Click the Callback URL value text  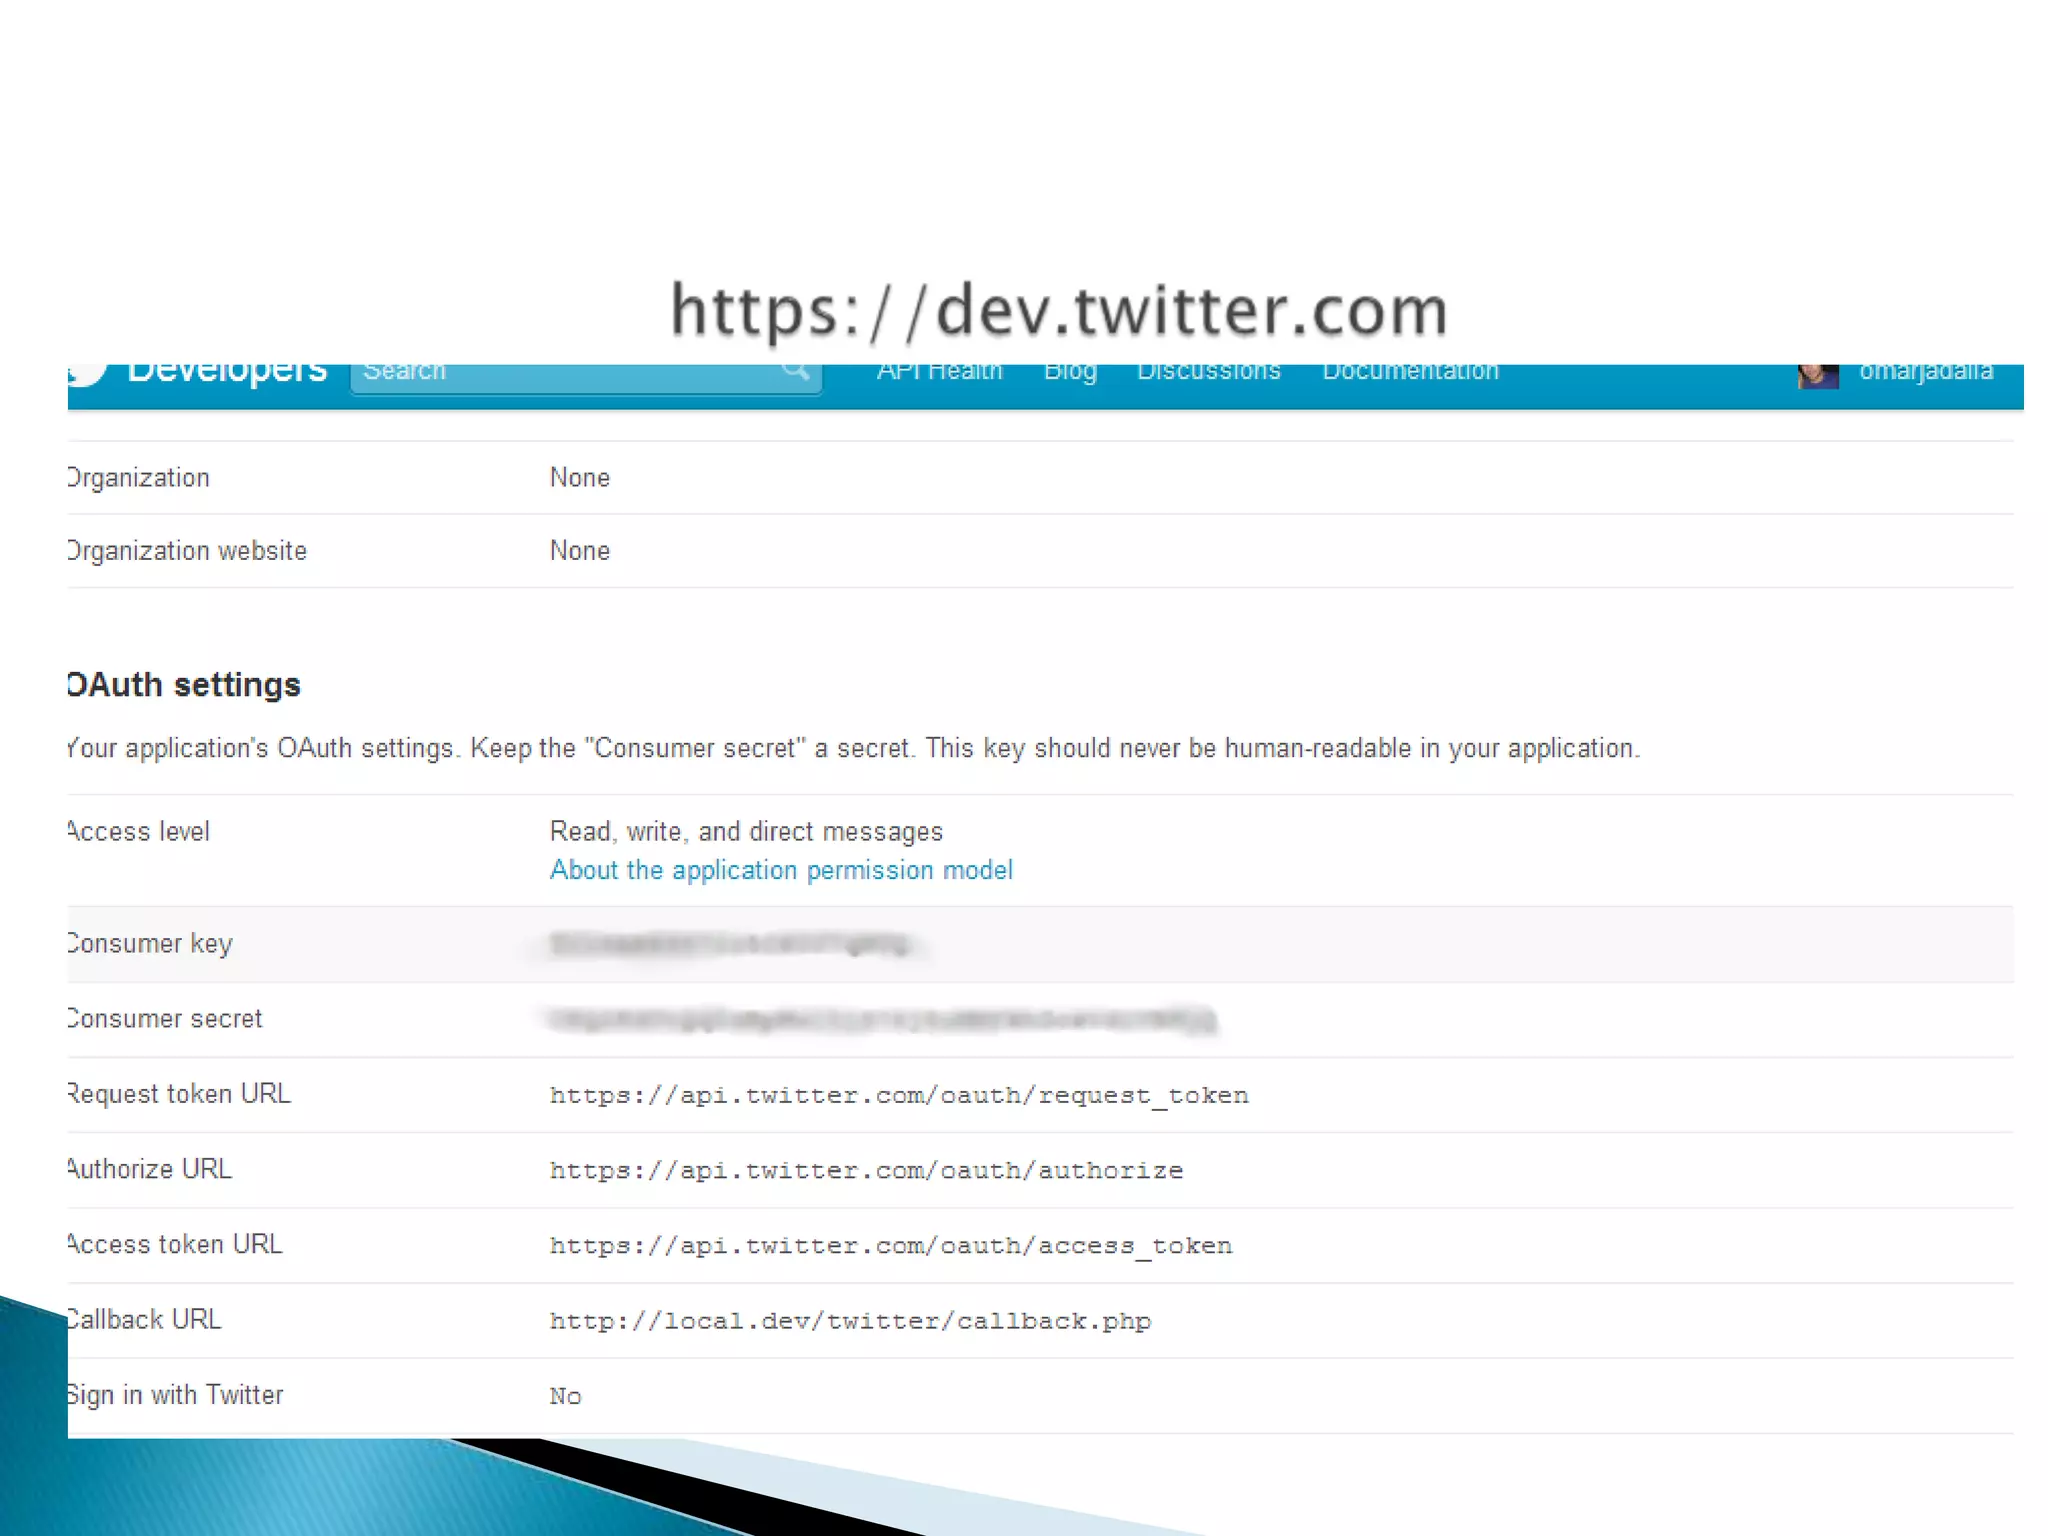(x=850, y=1321)
